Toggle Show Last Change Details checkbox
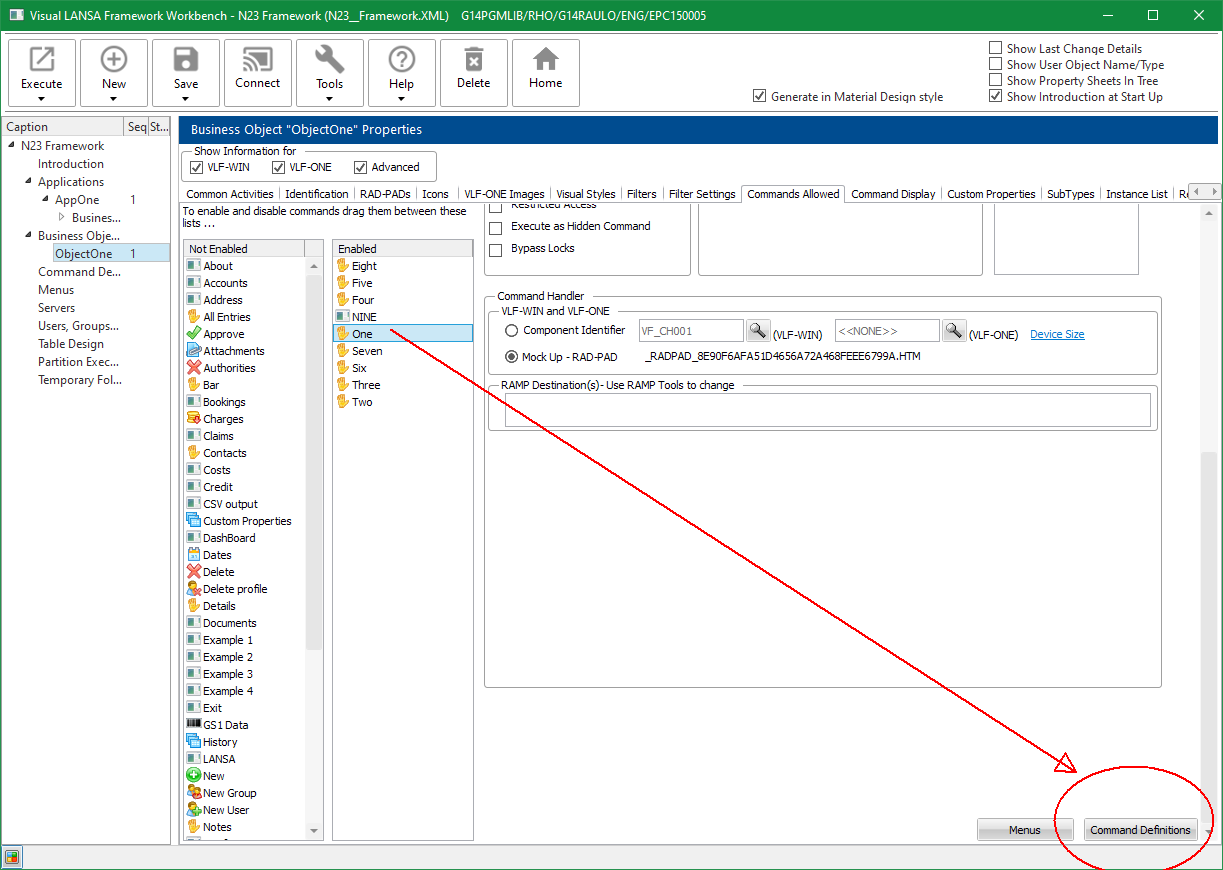Viewport: 1223px width, 870px height. pyautogui.click(x=995, y=48)
